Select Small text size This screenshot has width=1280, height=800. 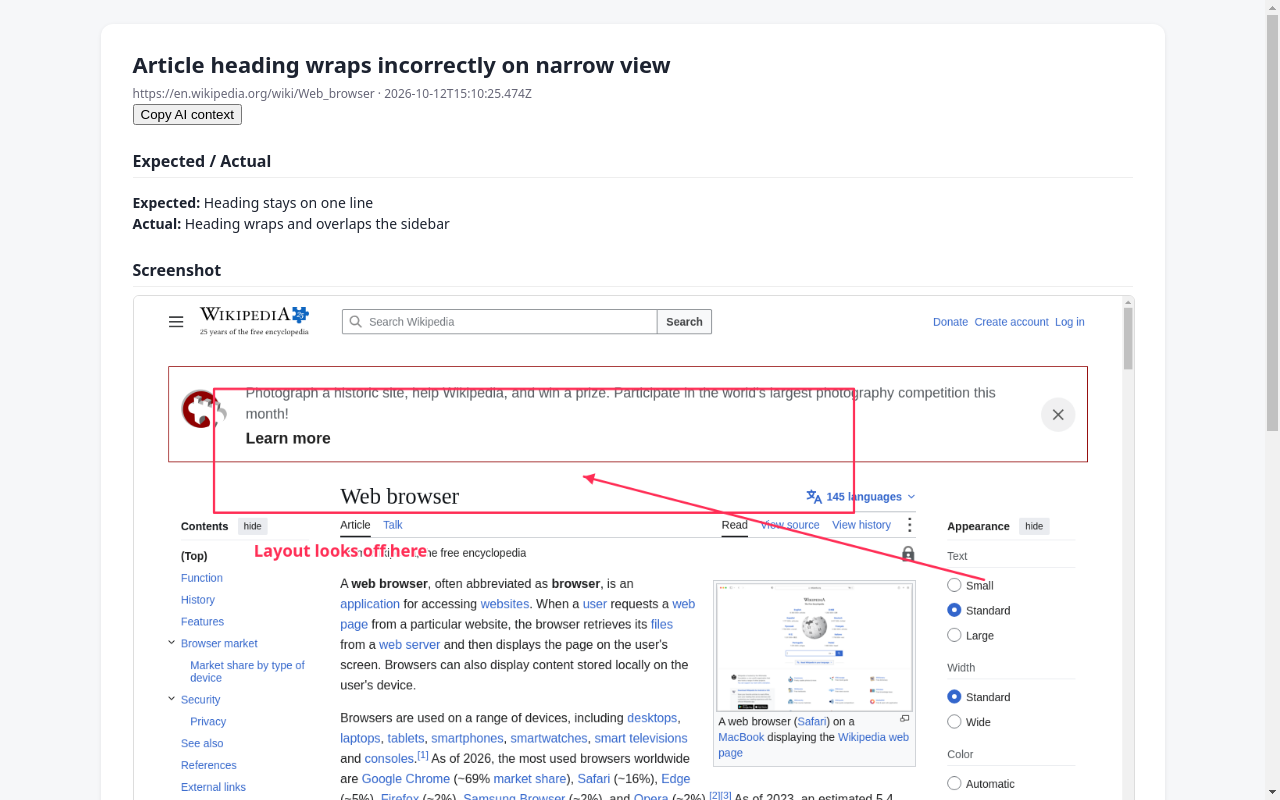(954, 585)
